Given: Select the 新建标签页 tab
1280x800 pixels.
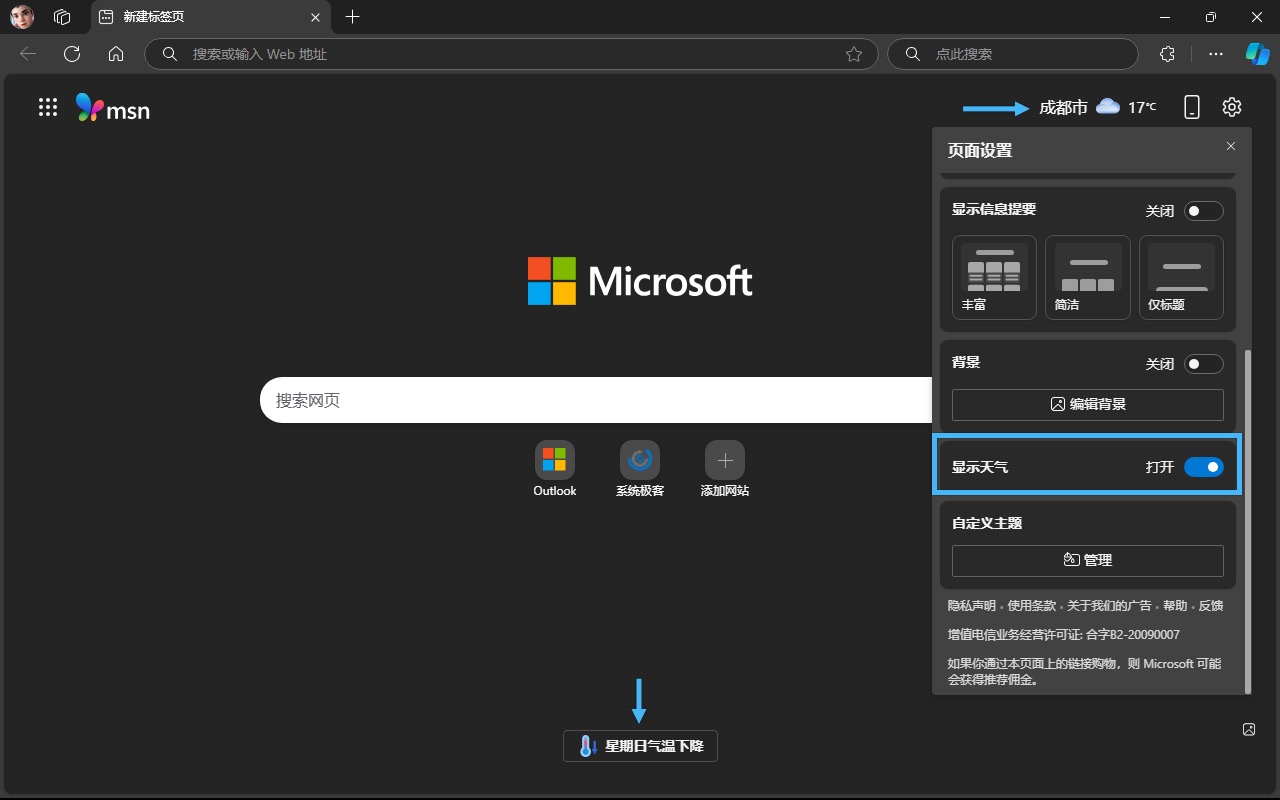Looking at the screenshot, I should tap(210, 17).
